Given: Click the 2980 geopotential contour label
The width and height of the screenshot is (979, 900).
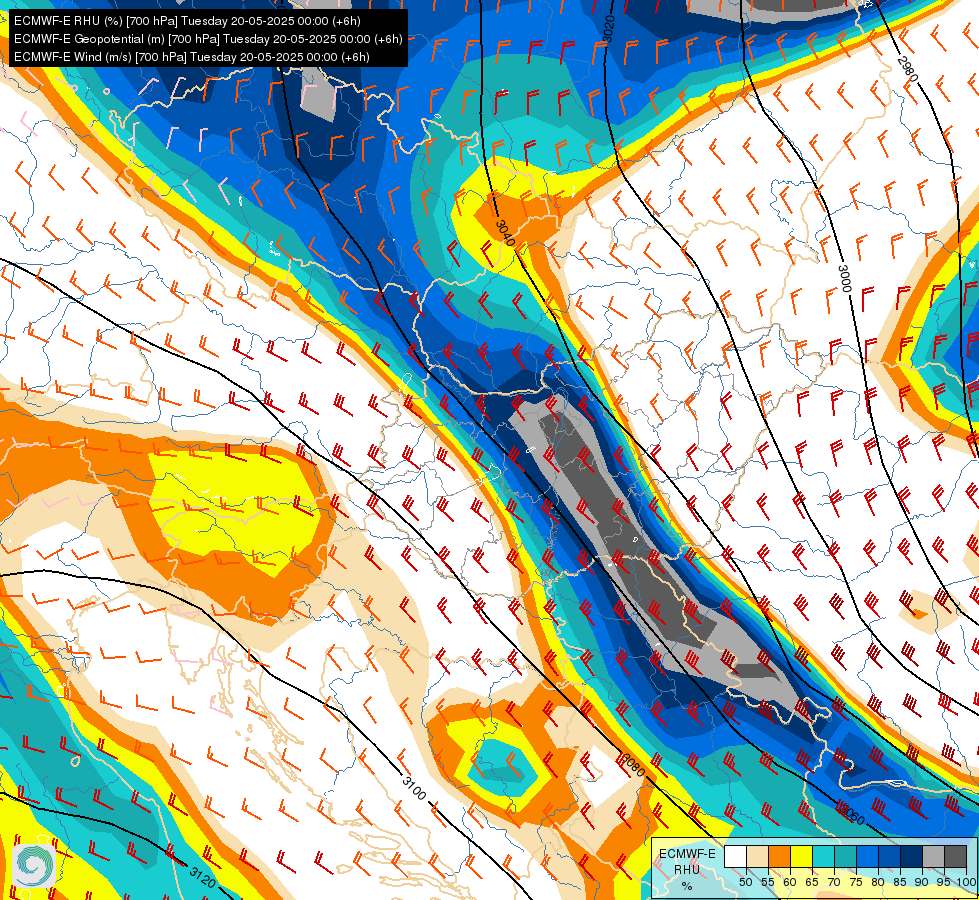Looking at the screenshot, I should click(908, 69).
